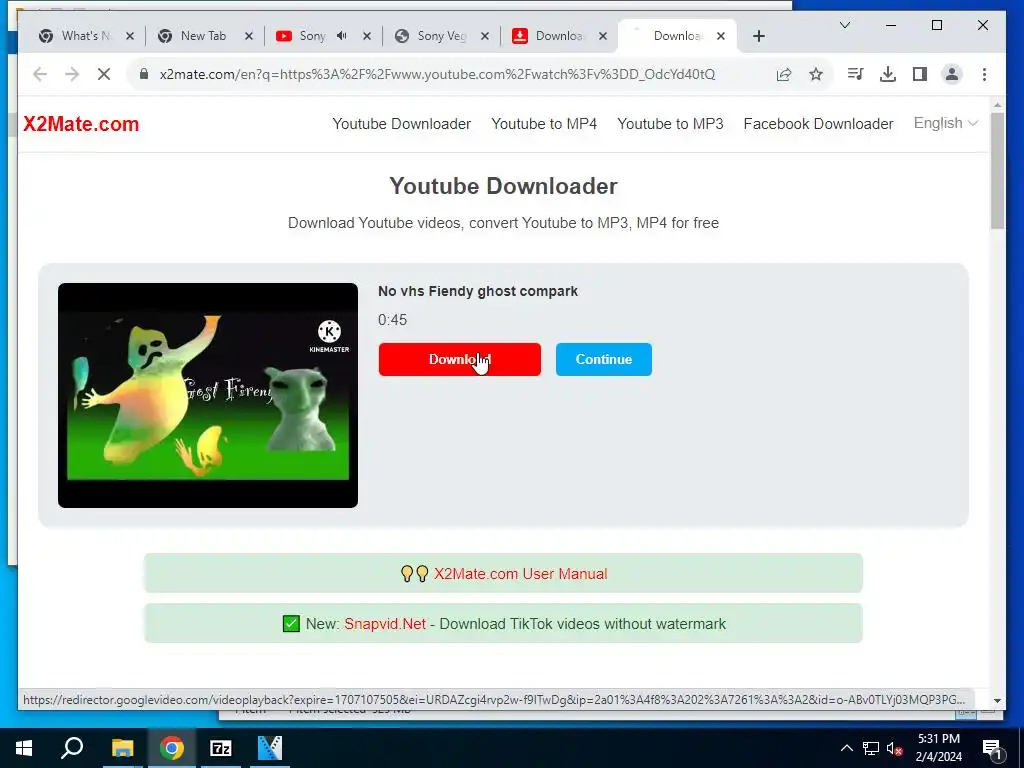Open File Explorer from taskbar
Screen dimensions: 1024x768
click(122, 748)
